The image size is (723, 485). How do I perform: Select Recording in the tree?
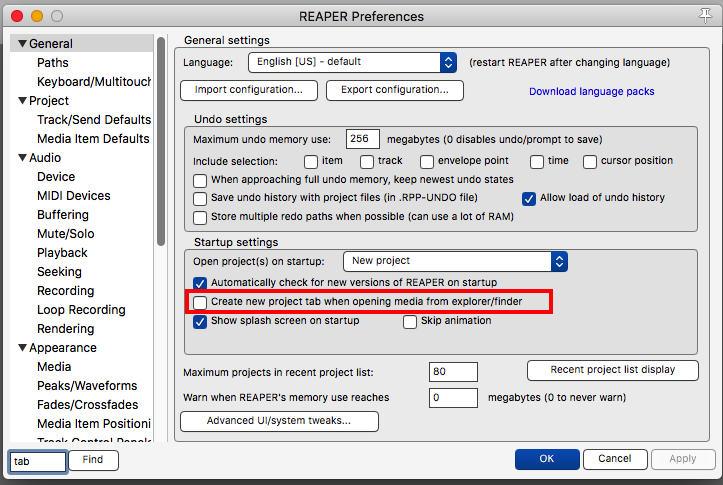point(65,291)
